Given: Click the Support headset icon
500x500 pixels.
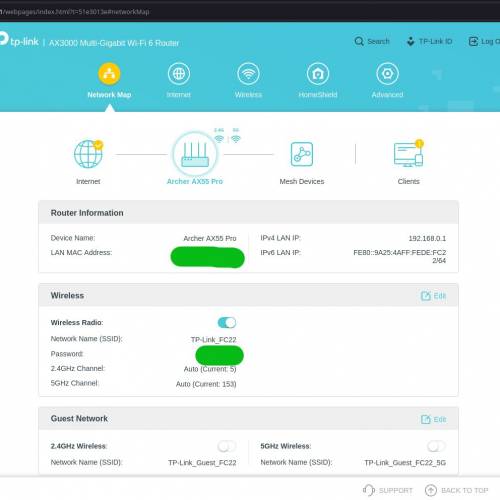Looking at the screenshot, I should [369, 490].
